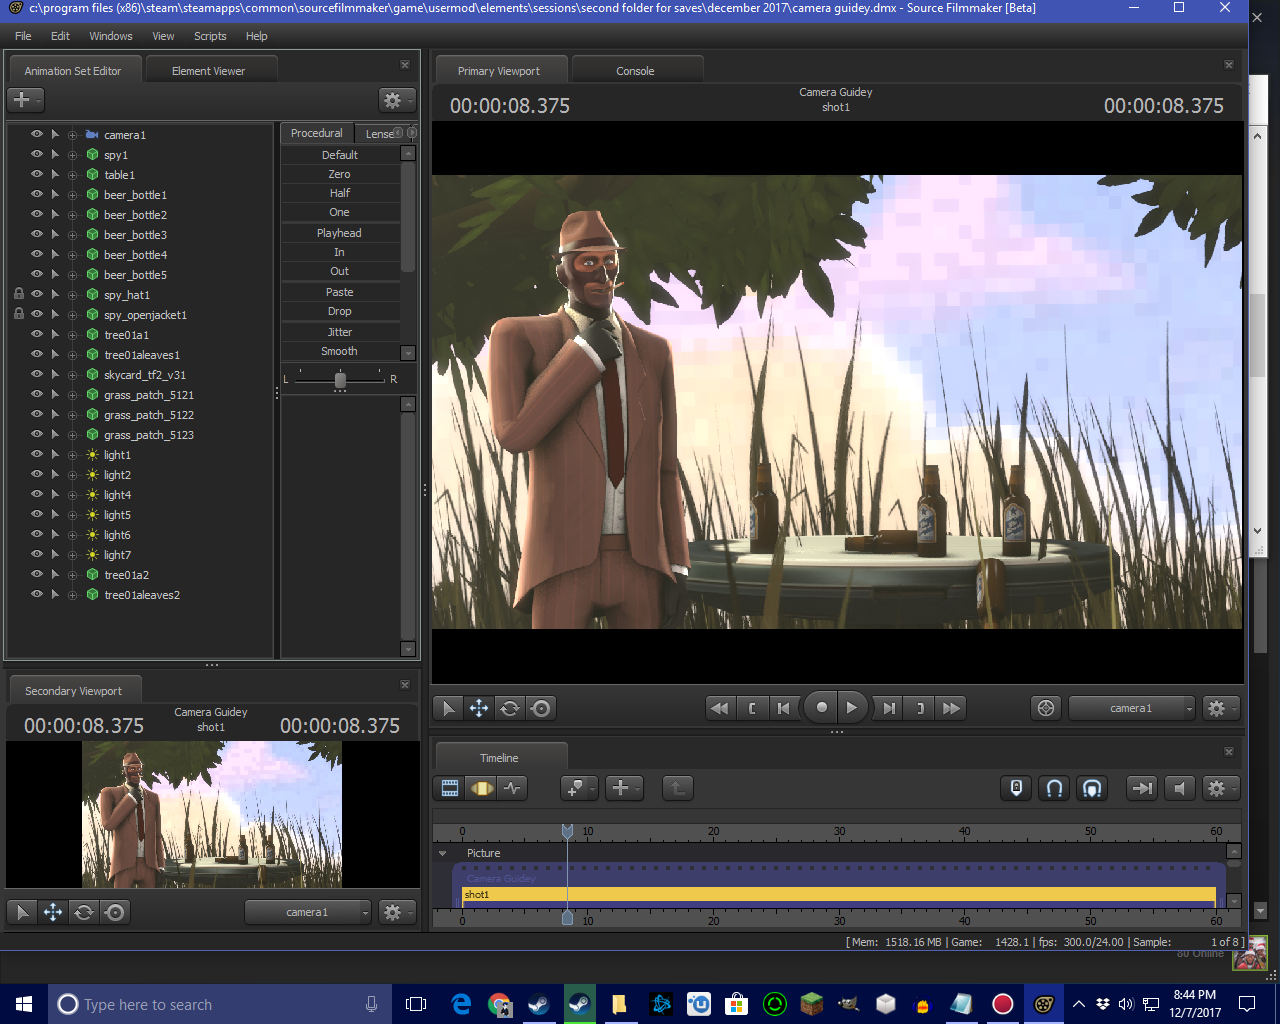Switch to the Element Viewer tab
The height and width of the screenshot is (1024, 1280).
[208, 71]
